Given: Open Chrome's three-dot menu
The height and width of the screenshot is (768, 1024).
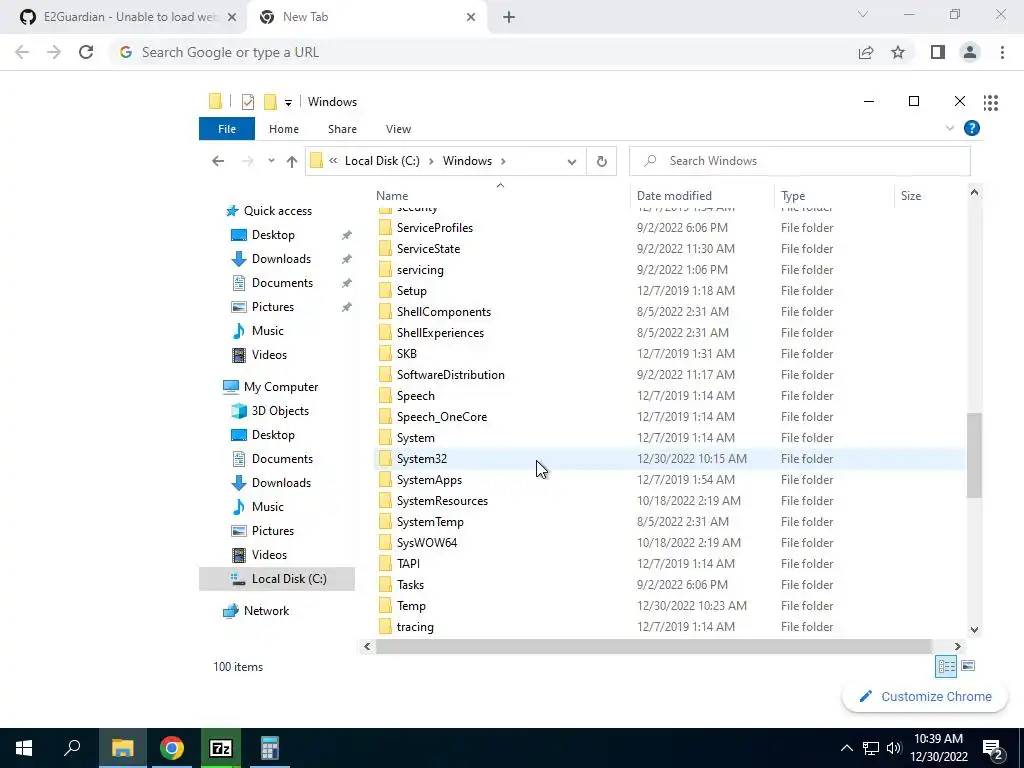Looking at the screenshot, I should (x=1002, y=52).
